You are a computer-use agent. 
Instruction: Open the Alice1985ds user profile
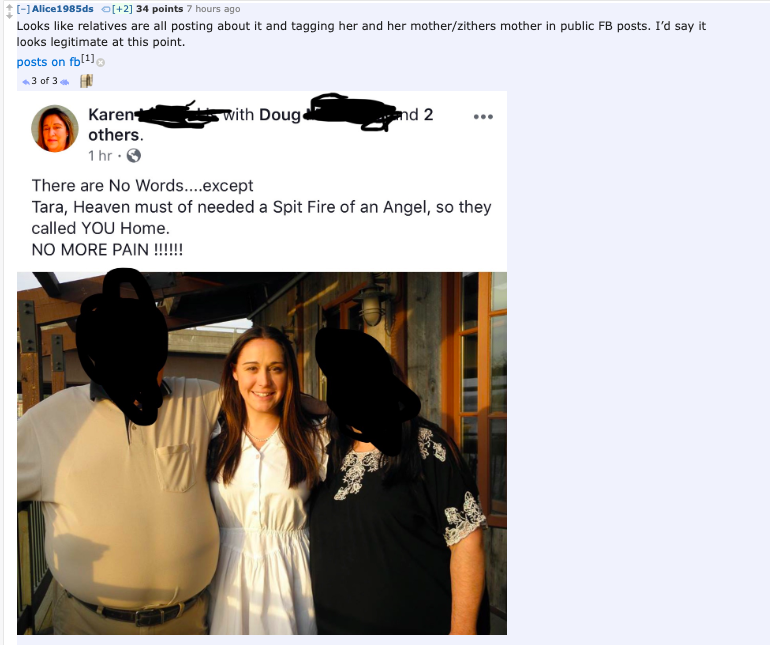[62, 9]
